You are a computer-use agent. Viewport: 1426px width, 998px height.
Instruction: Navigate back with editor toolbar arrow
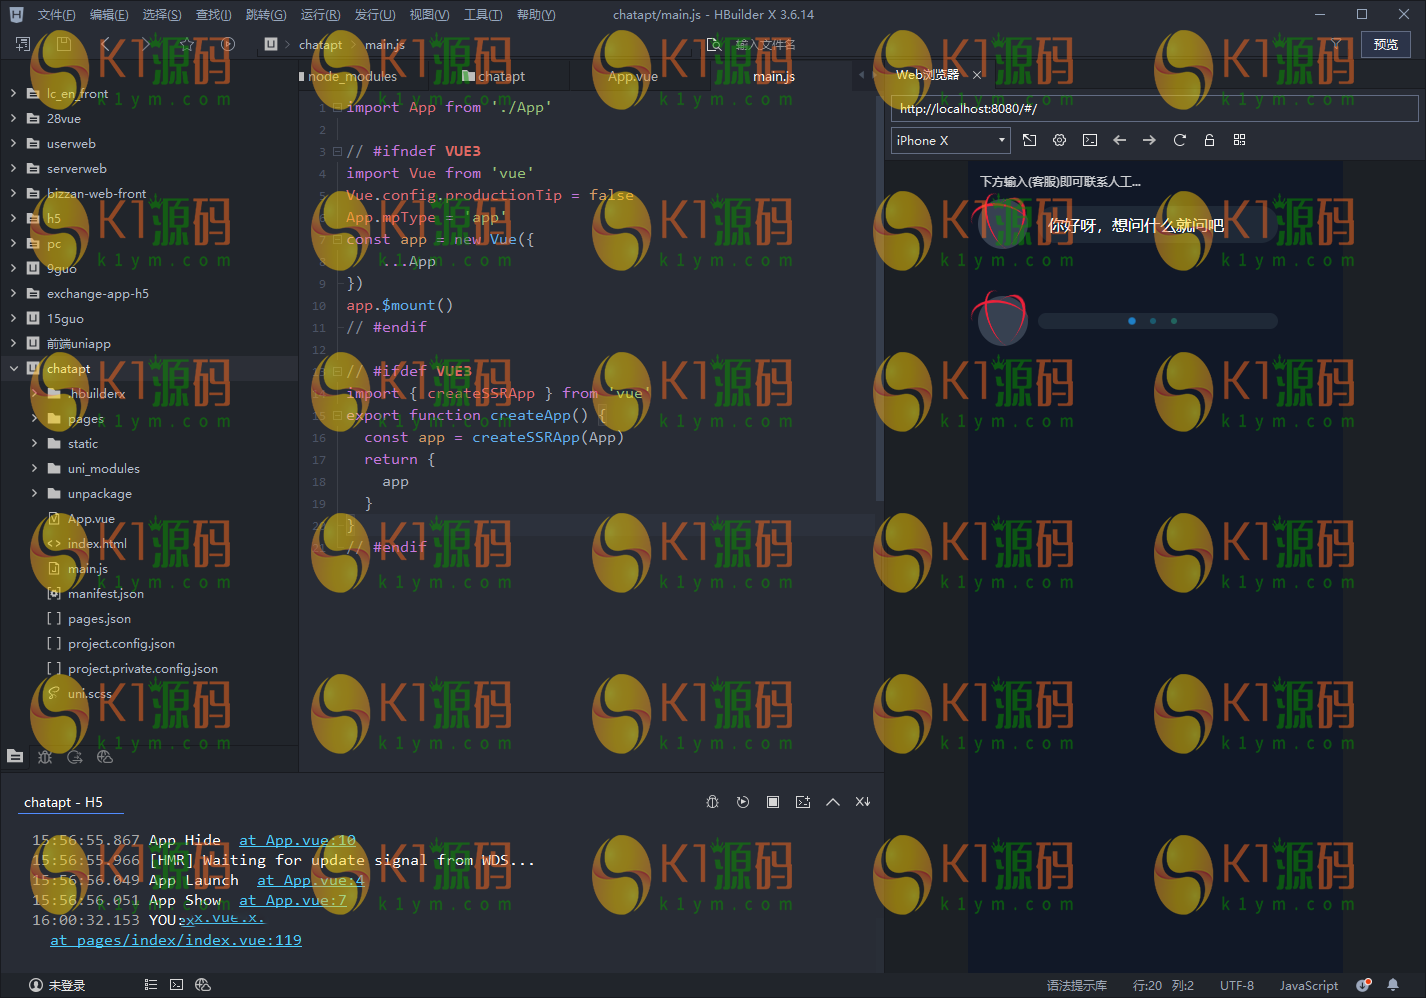coord(105,44)
